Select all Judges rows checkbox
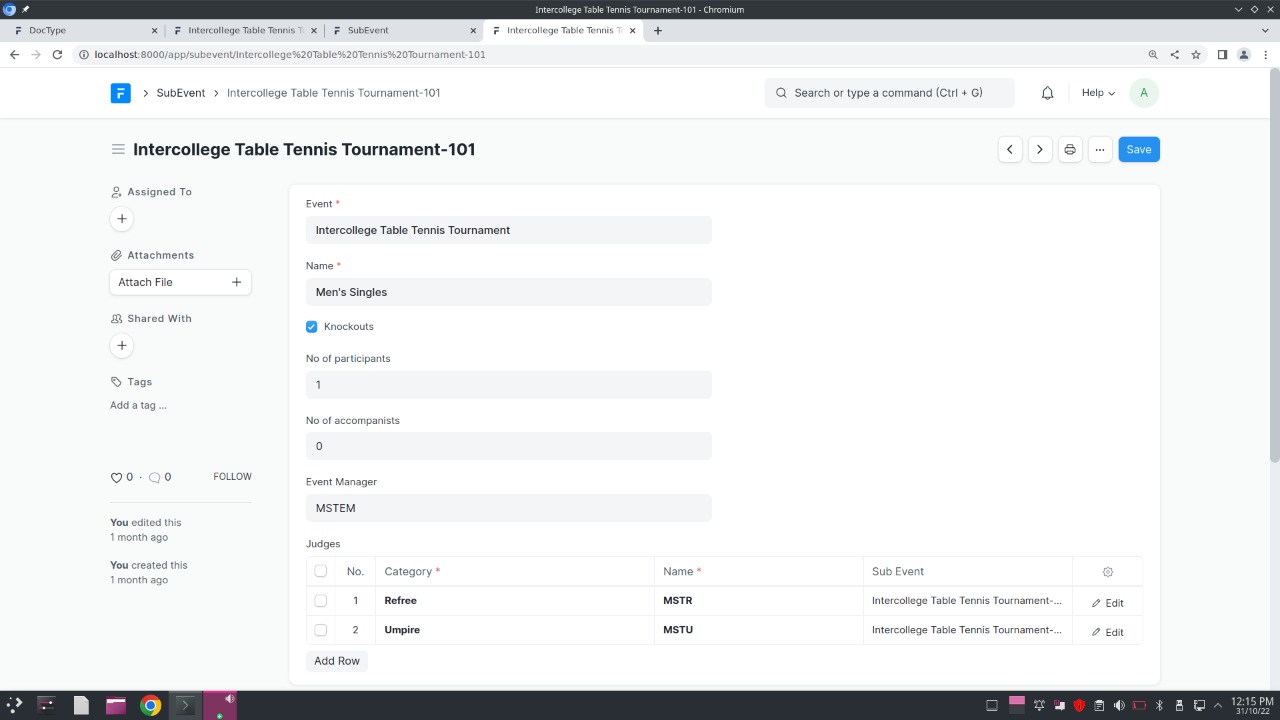 click(x=320, y=571)
